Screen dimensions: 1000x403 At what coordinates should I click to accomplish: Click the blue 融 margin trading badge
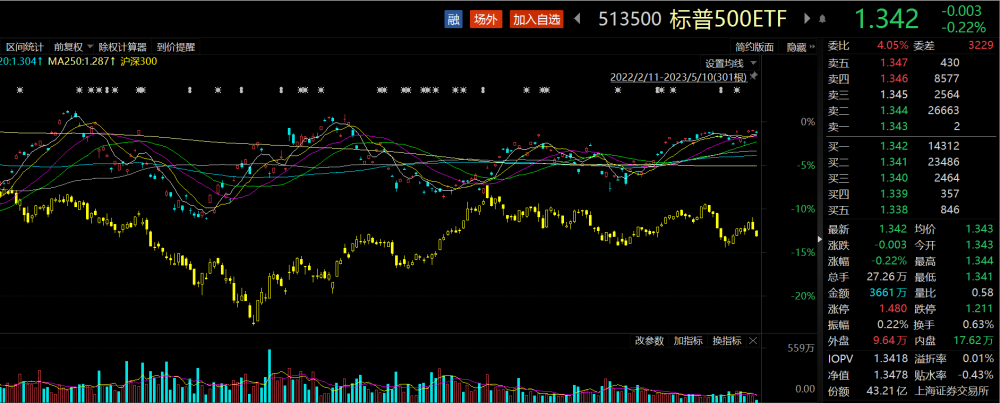tap(453, 19)
